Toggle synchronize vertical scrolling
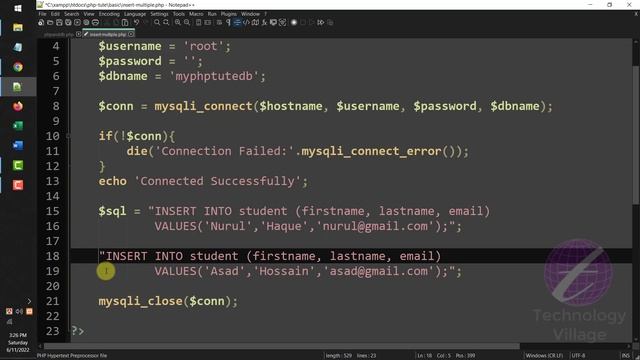The height and width of the screenshot is (360, 640). point(198,22)
